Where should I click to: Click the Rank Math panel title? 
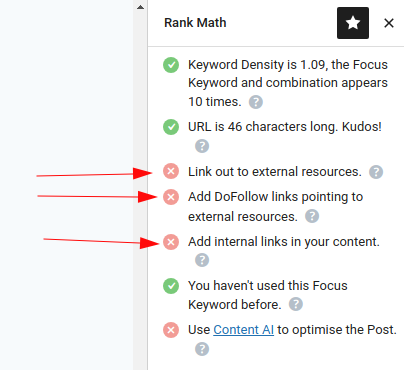click(x=195, y=23)
